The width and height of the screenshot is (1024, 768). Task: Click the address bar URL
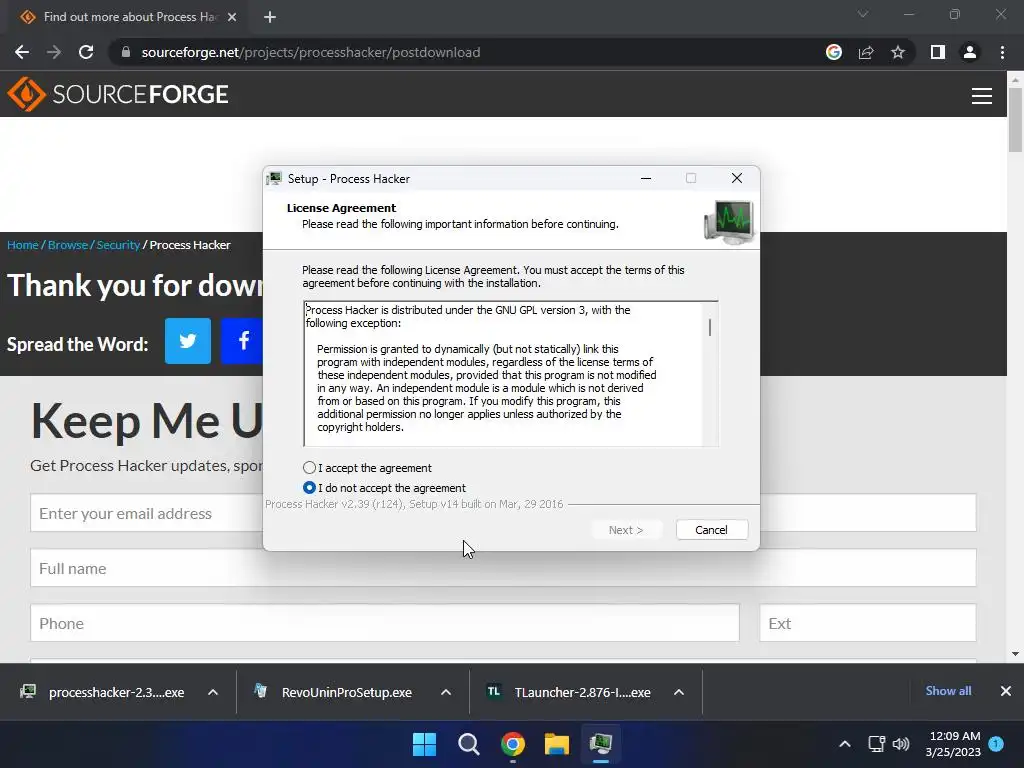pos(311,52)
